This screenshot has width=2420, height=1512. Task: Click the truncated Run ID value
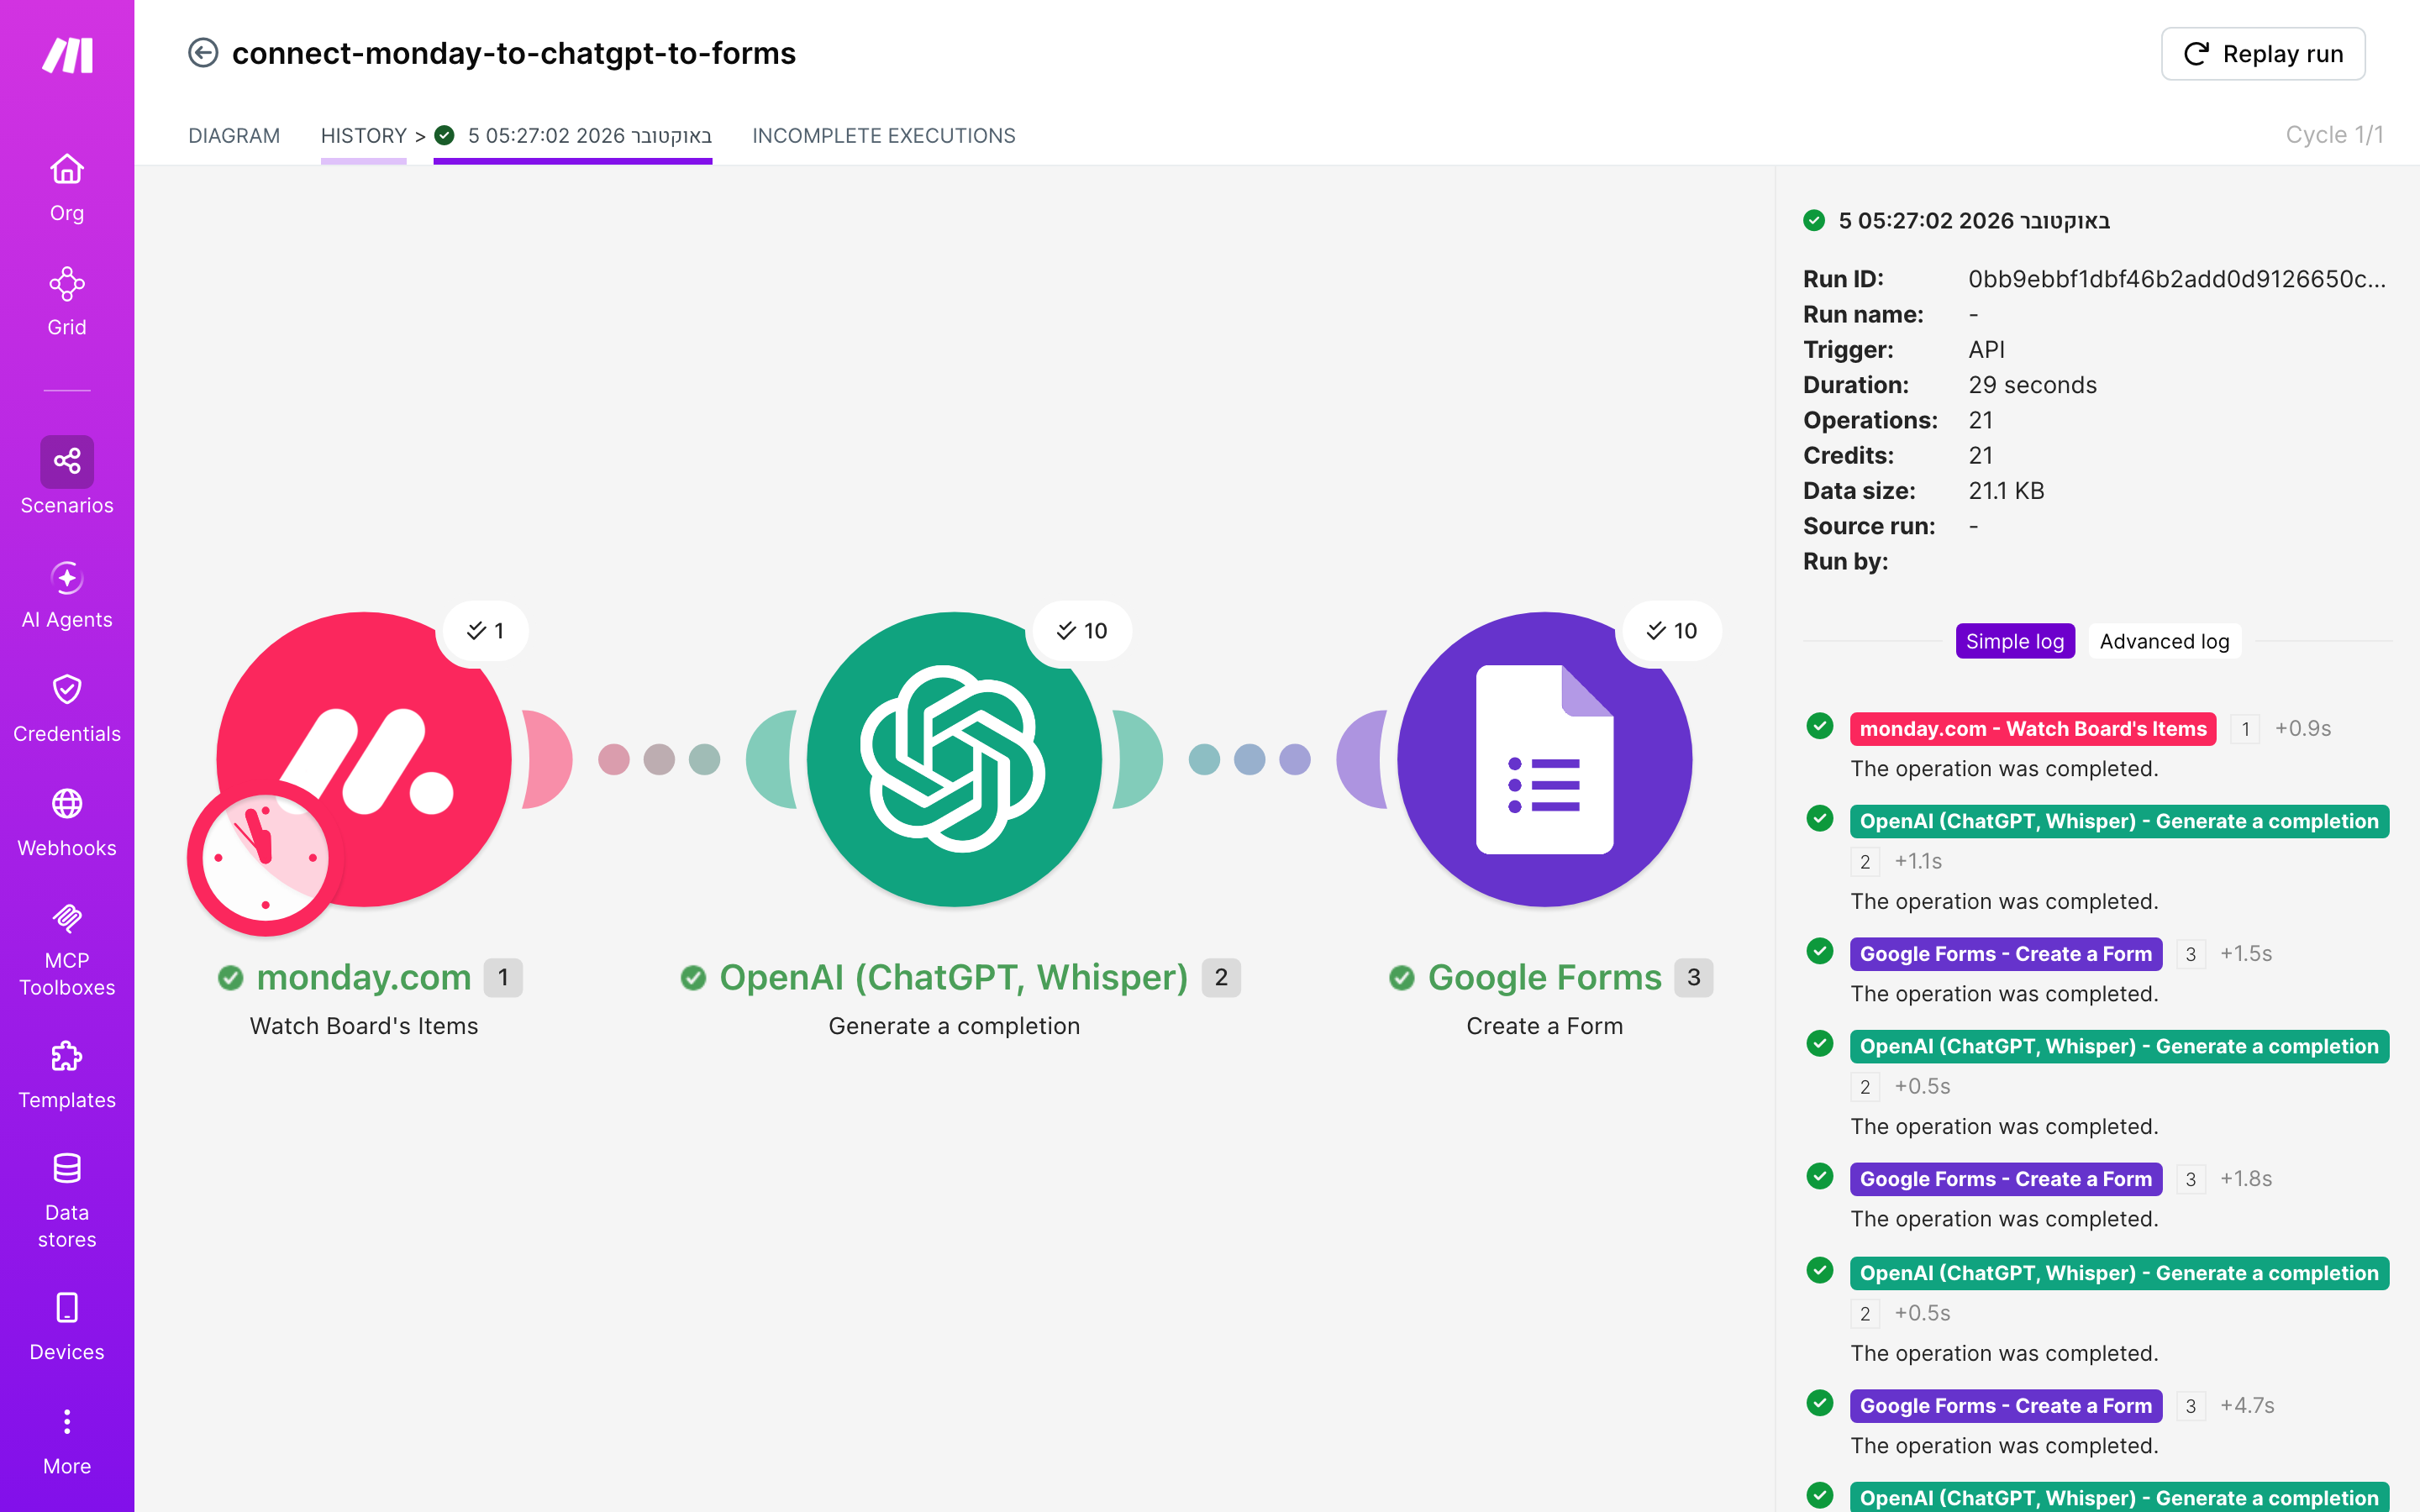pyautogui.click(x=2177, y=278)
